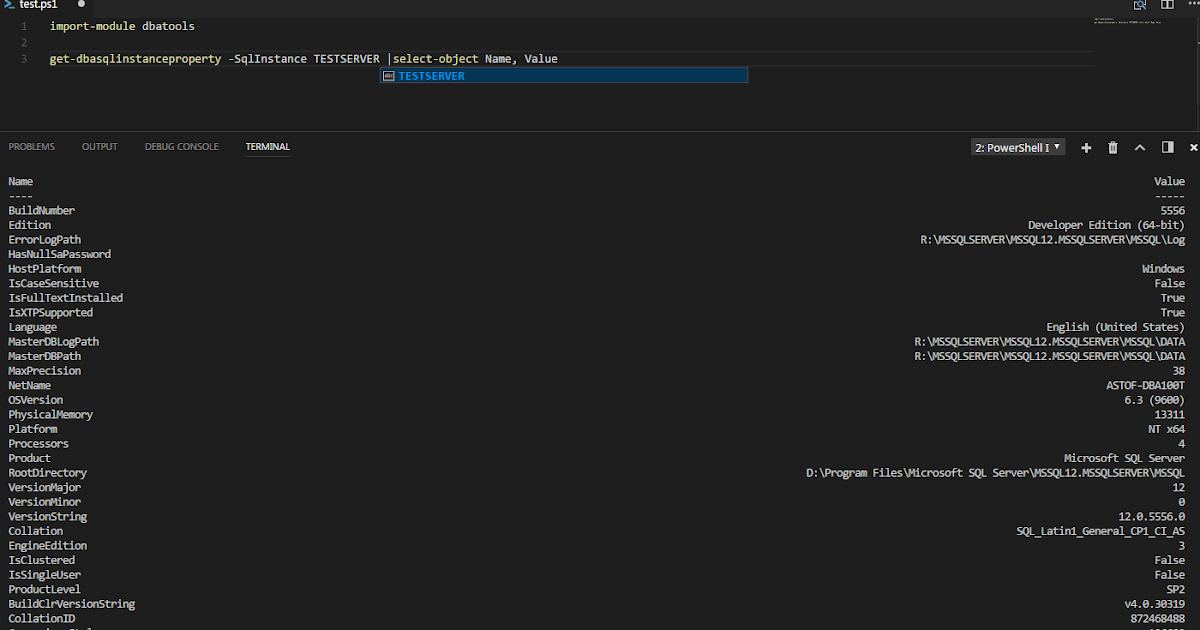1200x630 pixels.
Task: Select the OUTPUT tab
Action: 99,146
